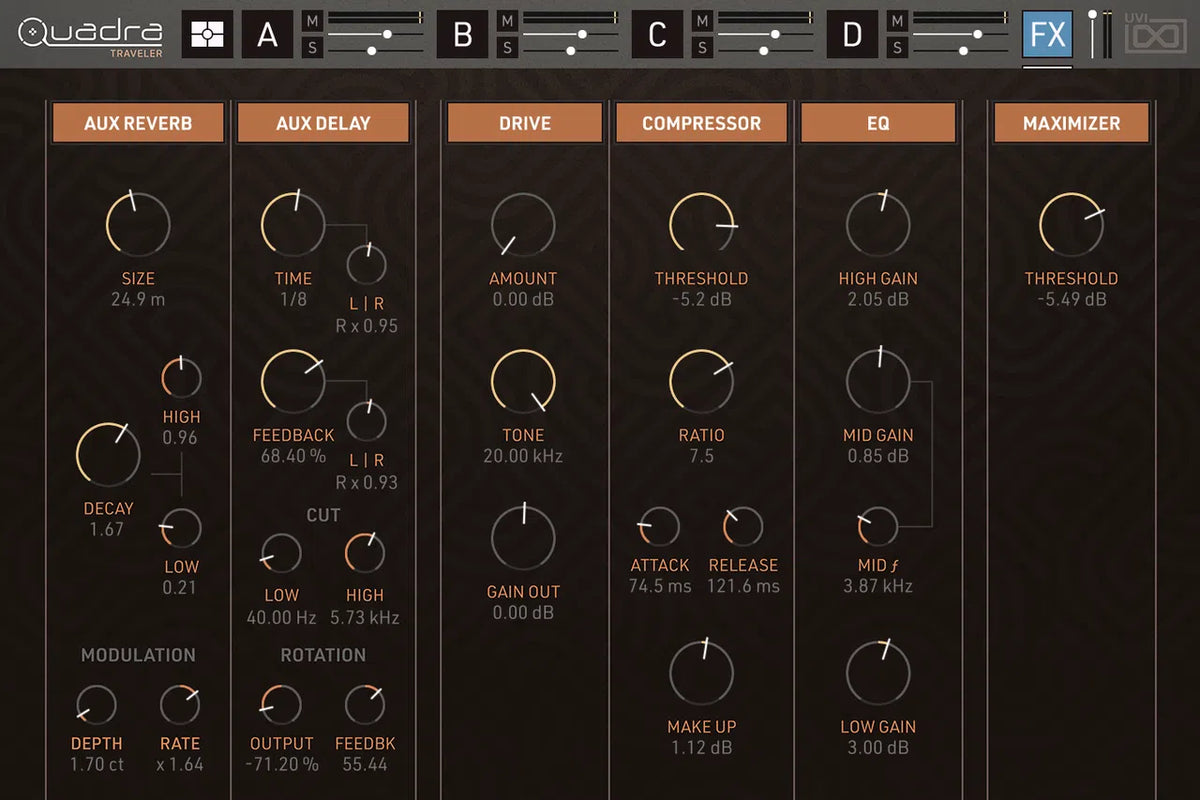
Task: Solo layer B with S button
Action: pos(508,47)
